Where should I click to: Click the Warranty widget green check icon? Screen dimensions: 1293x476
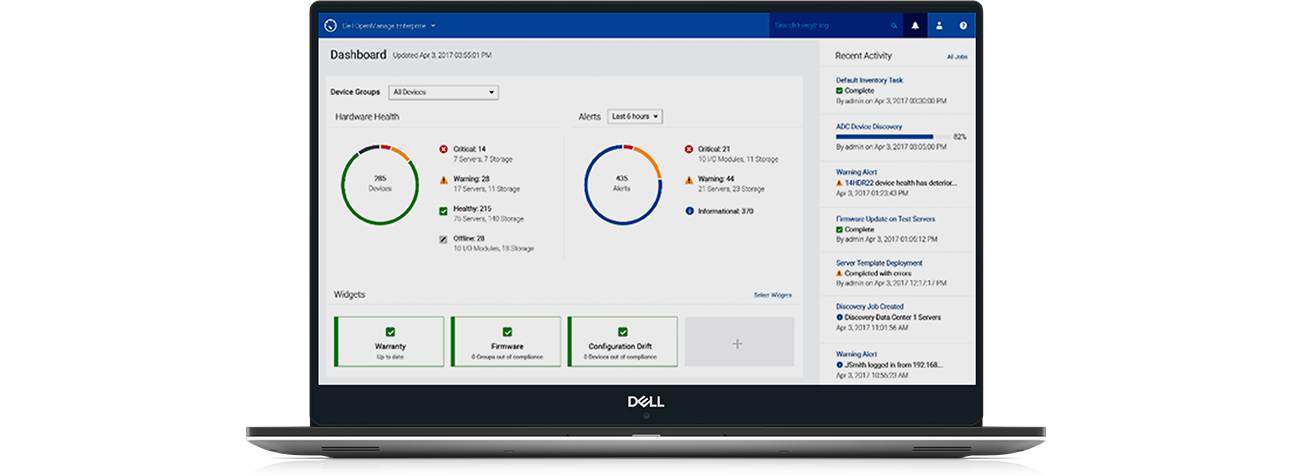click(390, 331)
